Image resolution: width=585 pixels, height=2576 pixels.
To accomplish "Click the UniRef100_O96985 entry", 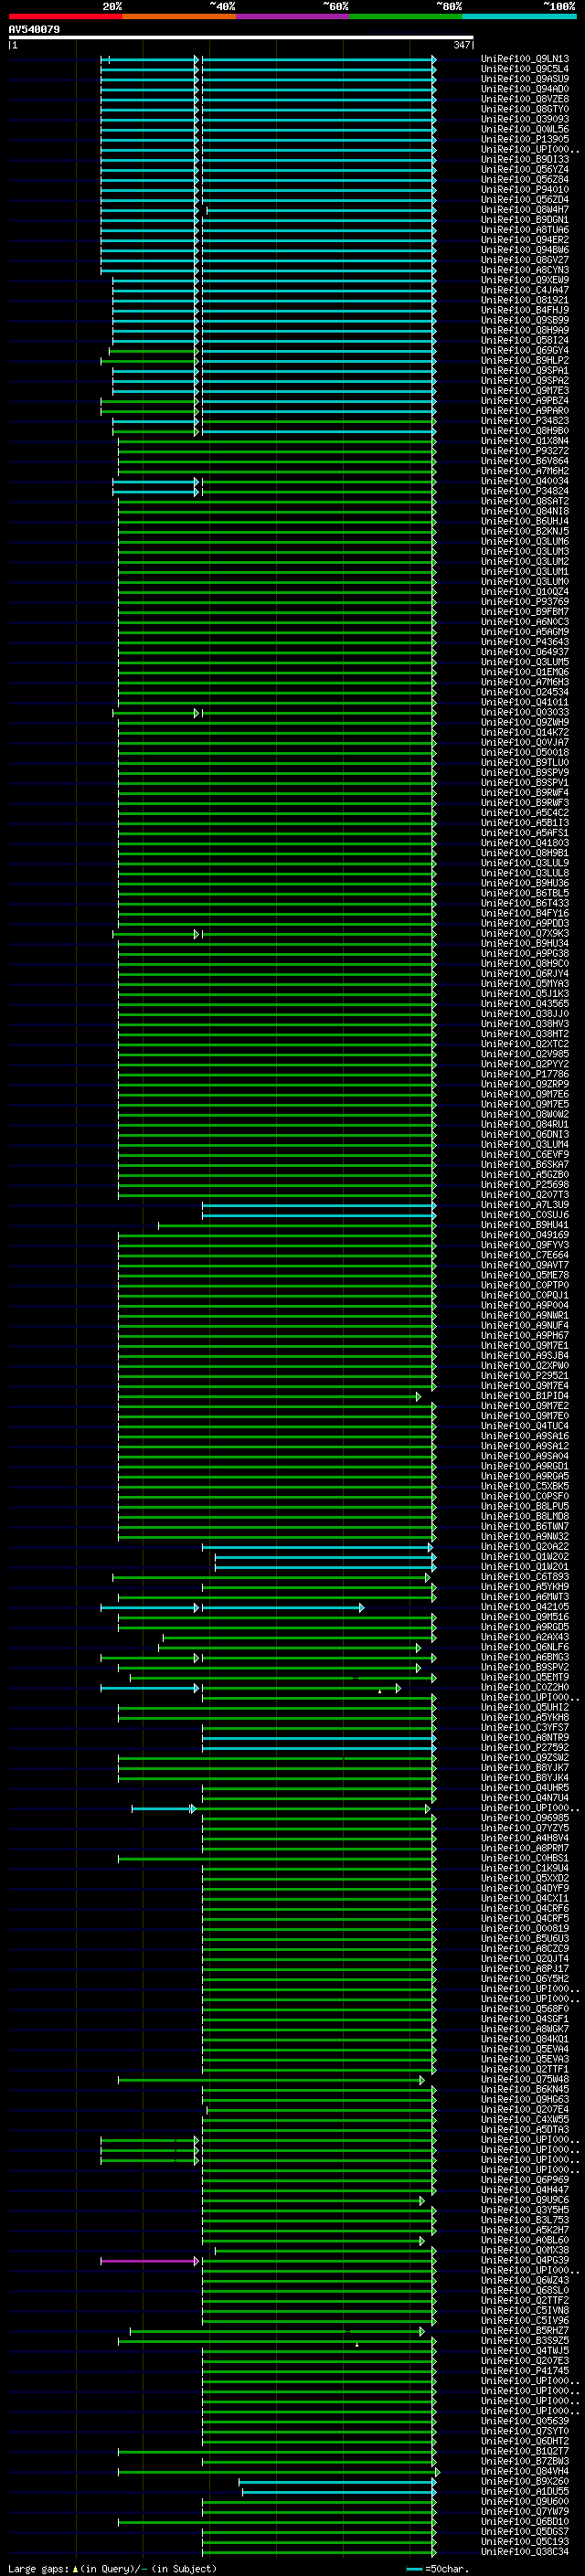I will click(525, 1818).
